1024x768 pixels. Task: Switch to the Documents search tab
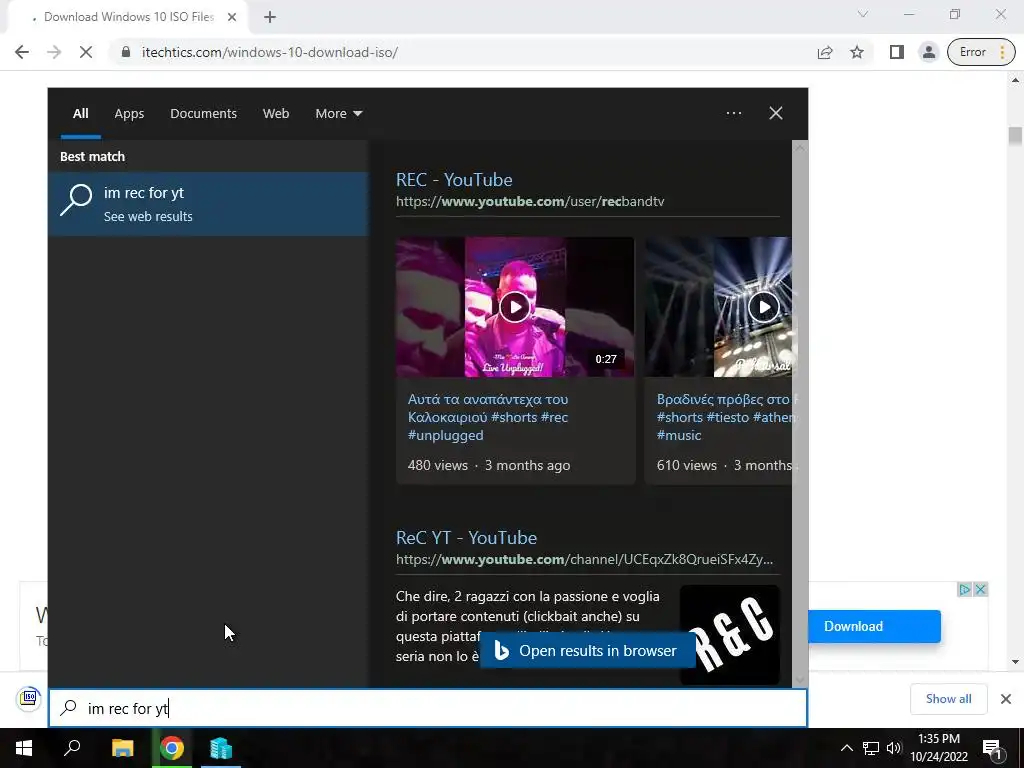coord(203,114)
